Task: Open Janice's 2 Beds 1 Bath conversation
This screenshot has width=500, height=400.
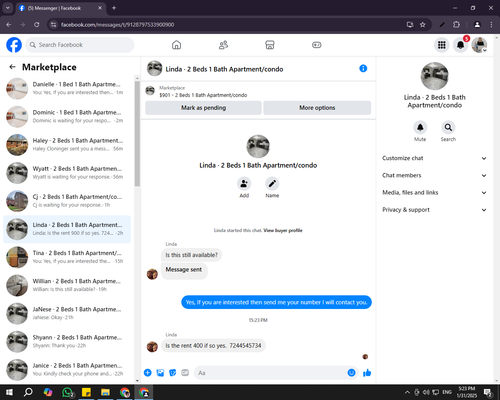Action: pos(67,369)
